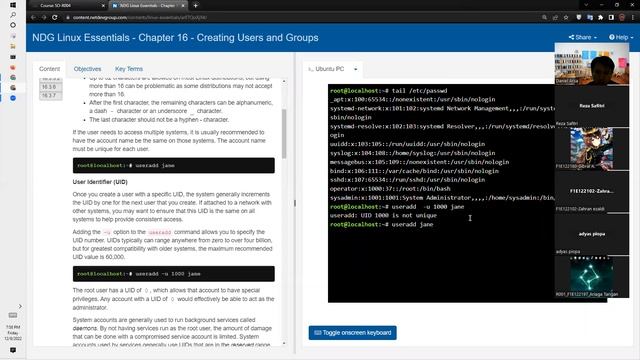This screenshot has width=640, height=360.
Task: Click the site lock icon
Action: [68, 18]
